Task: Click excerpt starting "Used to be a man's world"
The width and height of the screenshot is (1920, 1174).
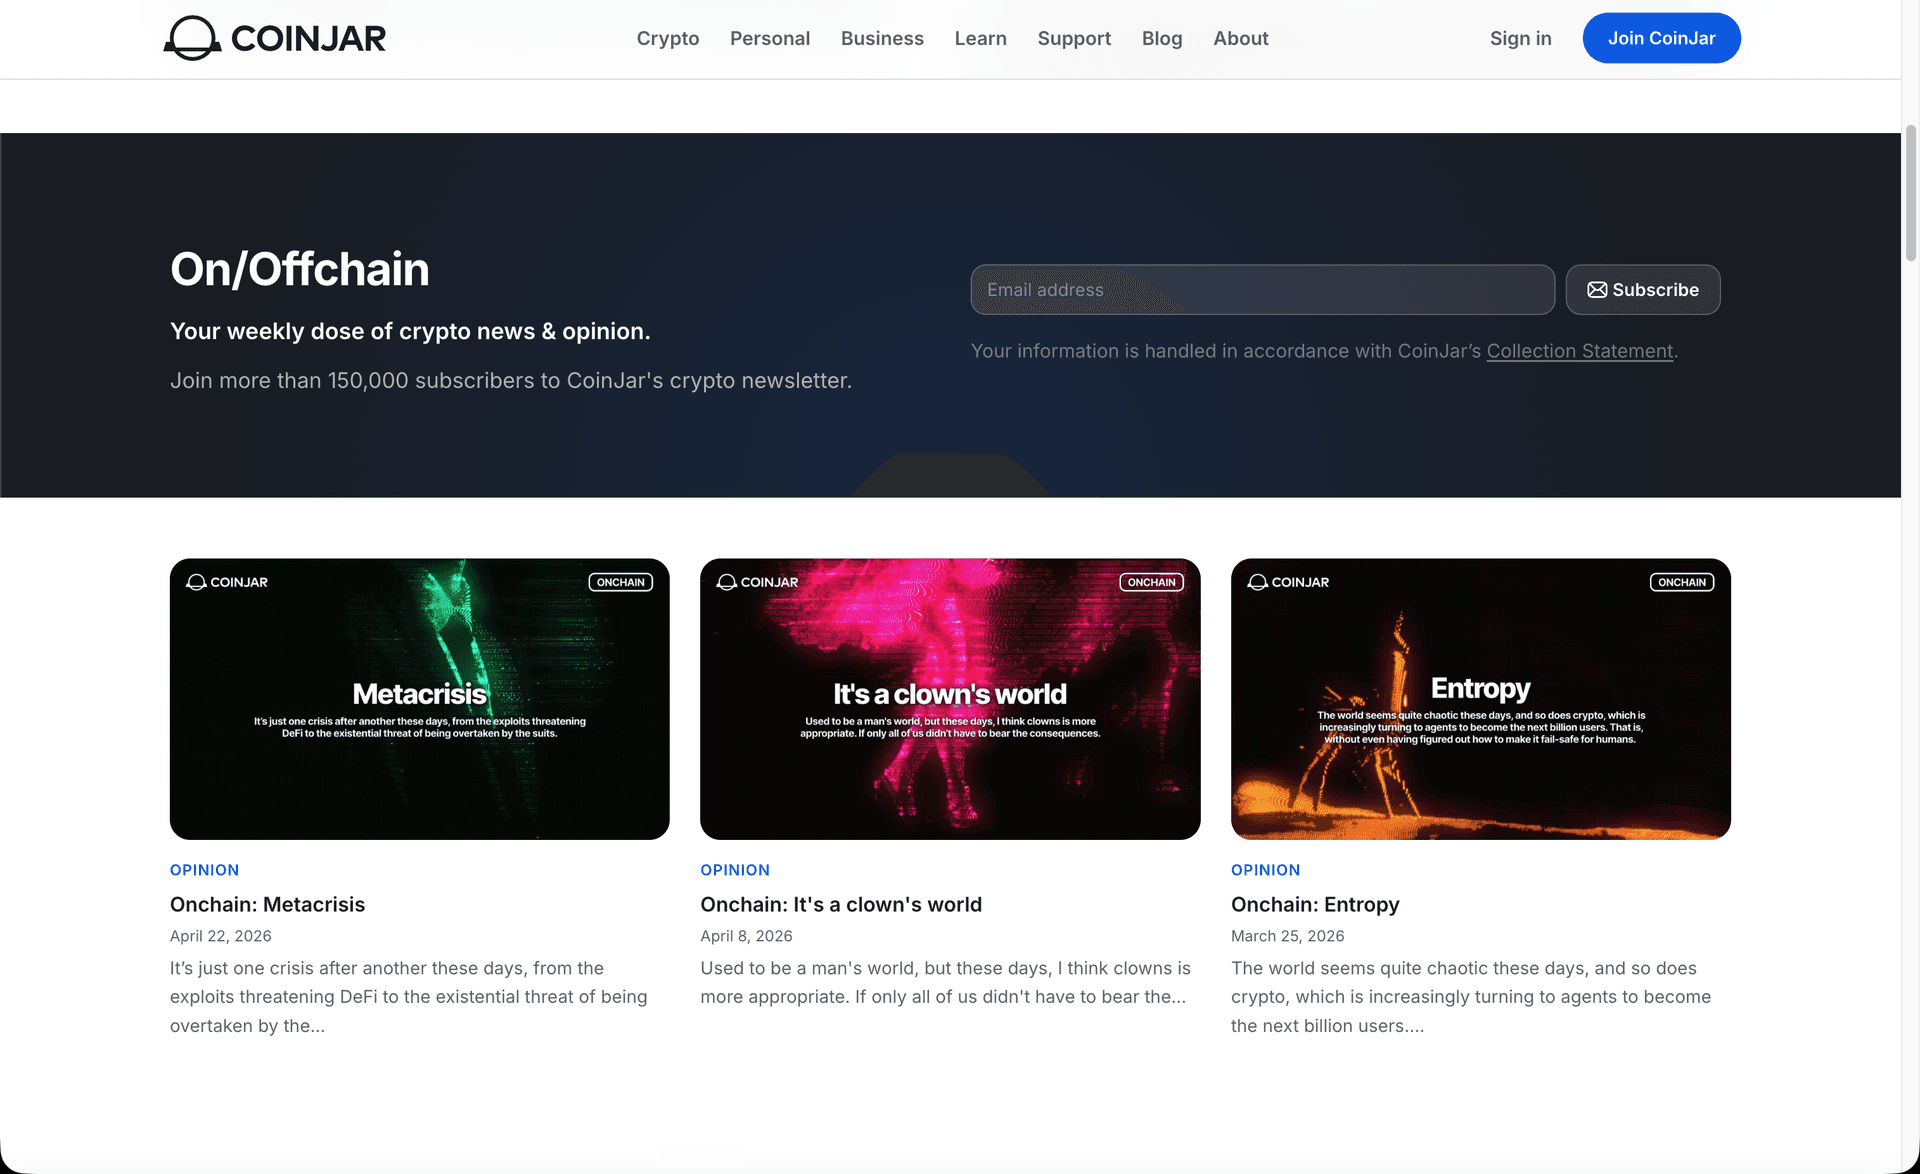Action: 946,982
